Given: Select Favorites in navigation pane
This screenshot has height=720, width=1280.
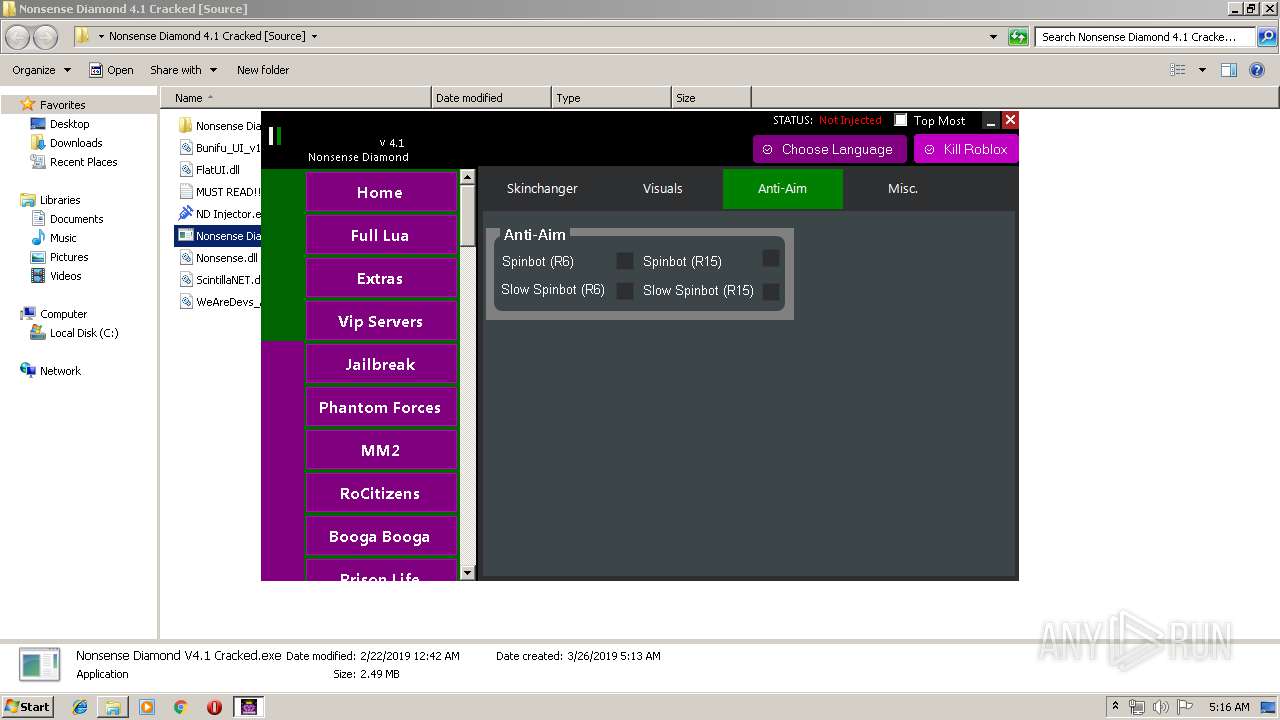Looking at the screenshot, I should tap(62, 104).
